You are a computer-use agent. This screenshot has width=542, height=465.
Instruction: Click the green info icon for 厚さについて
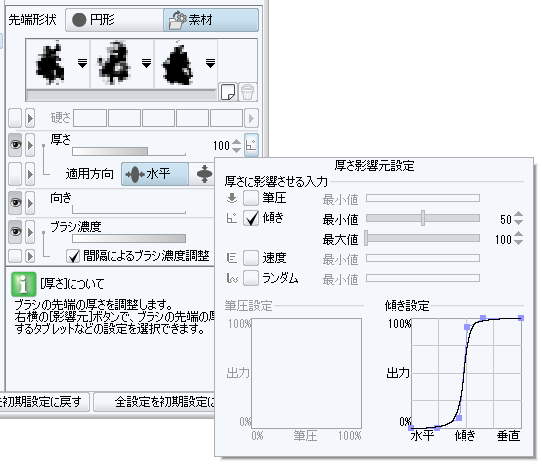24,284
